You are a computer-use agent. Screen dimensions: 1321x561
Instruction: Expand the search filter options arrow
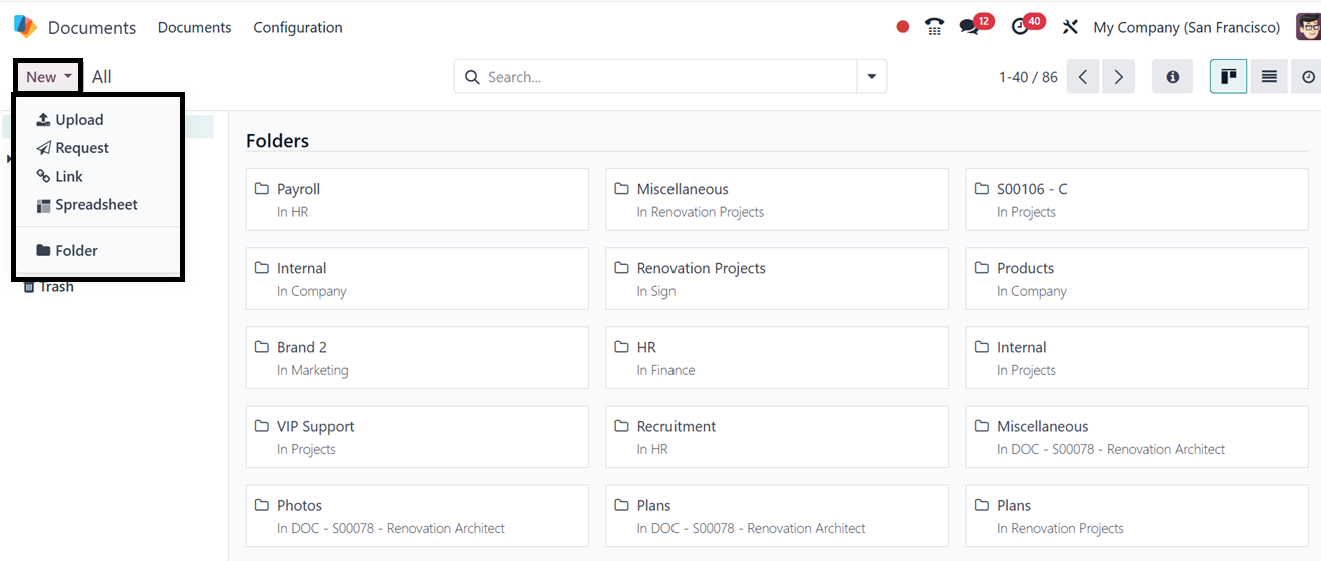click(x=871, y=77)
